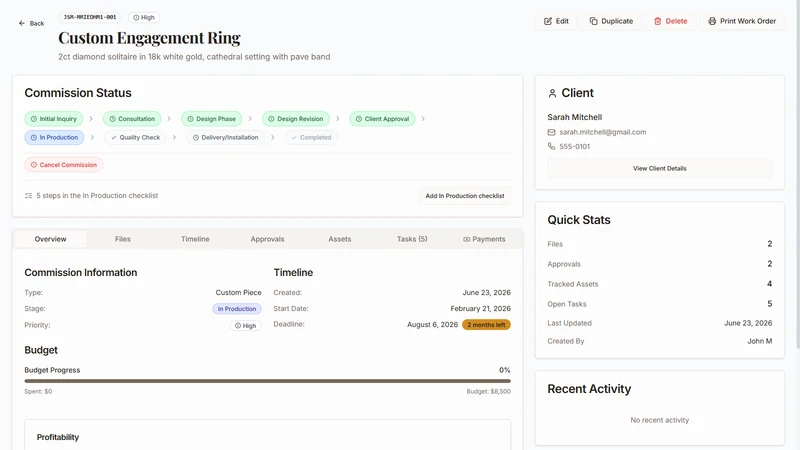Click View Client Details

pyautogui.click(x=660, y=168)
